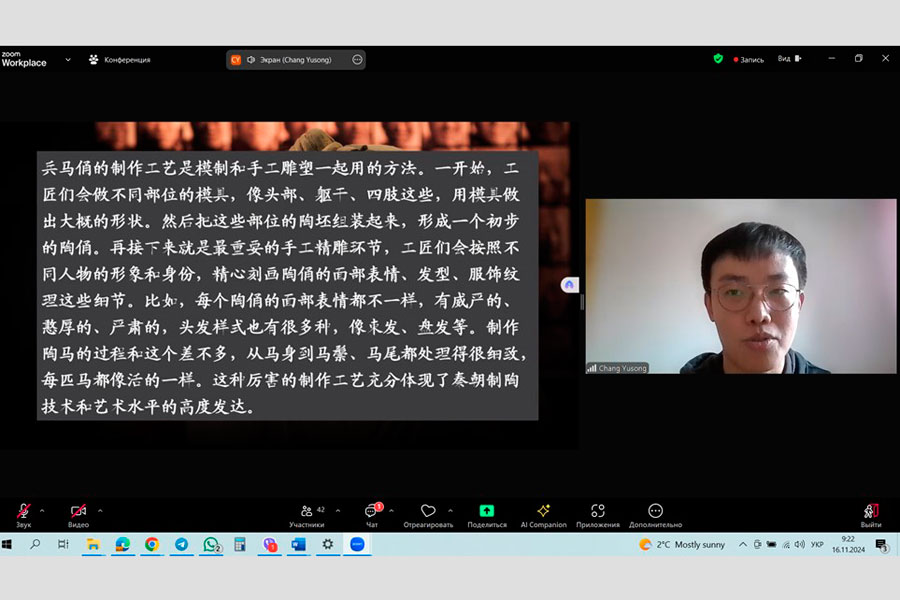Open Calculator from taskbar
The image size is (900, 600).
tap(240, 544)
